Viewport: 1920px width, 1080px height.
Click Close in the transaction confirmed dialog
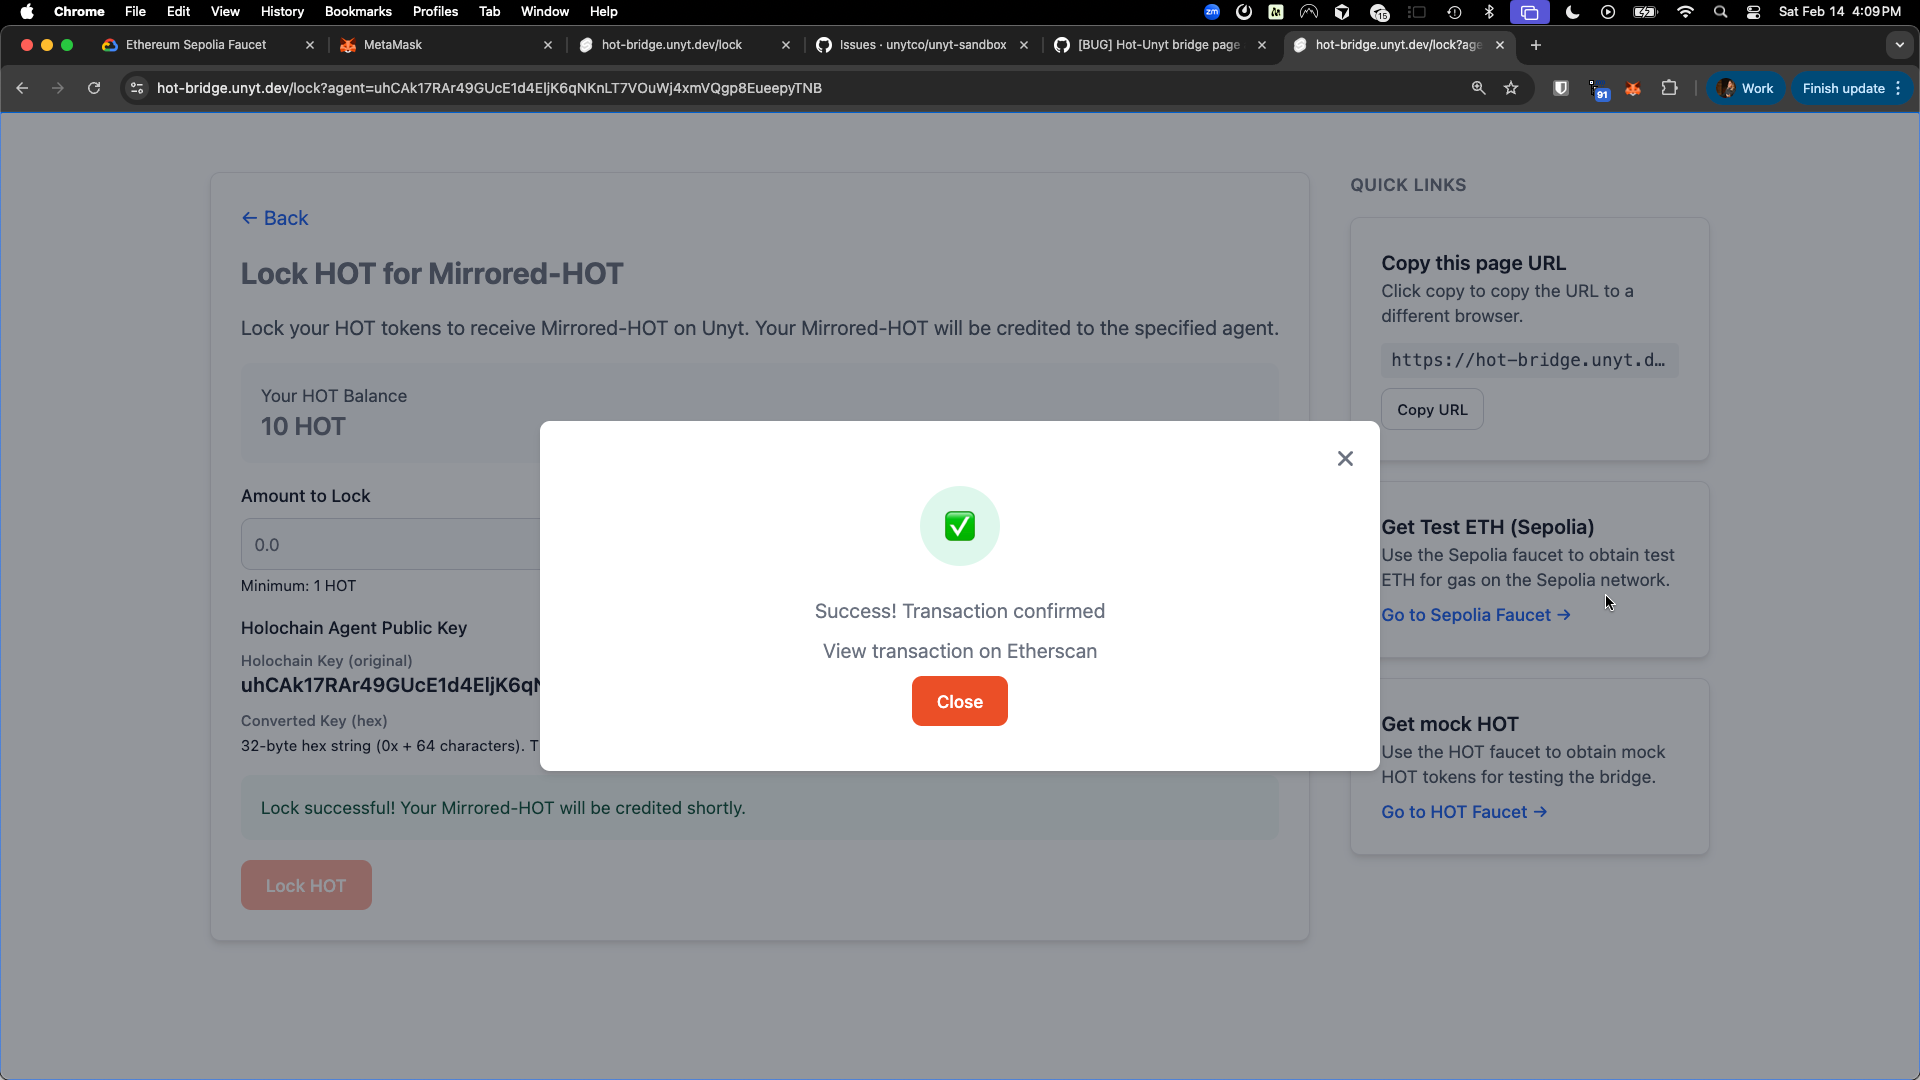959,701
